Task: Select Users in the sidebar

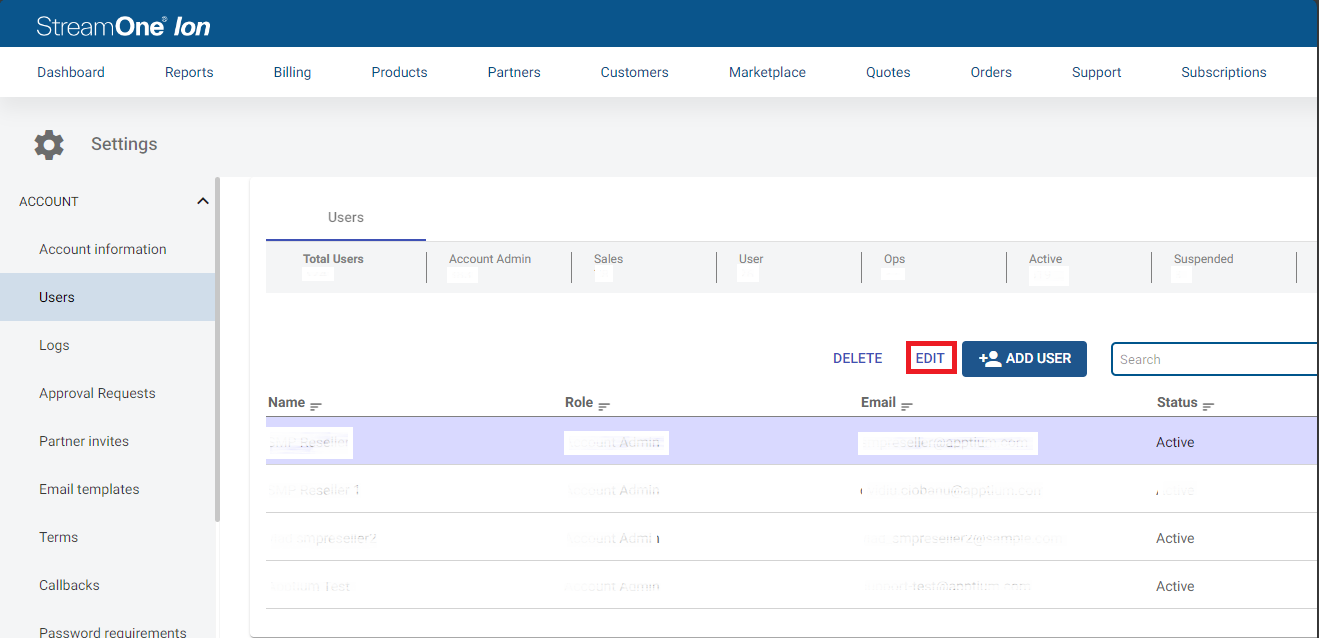Action: click(107, 297)
